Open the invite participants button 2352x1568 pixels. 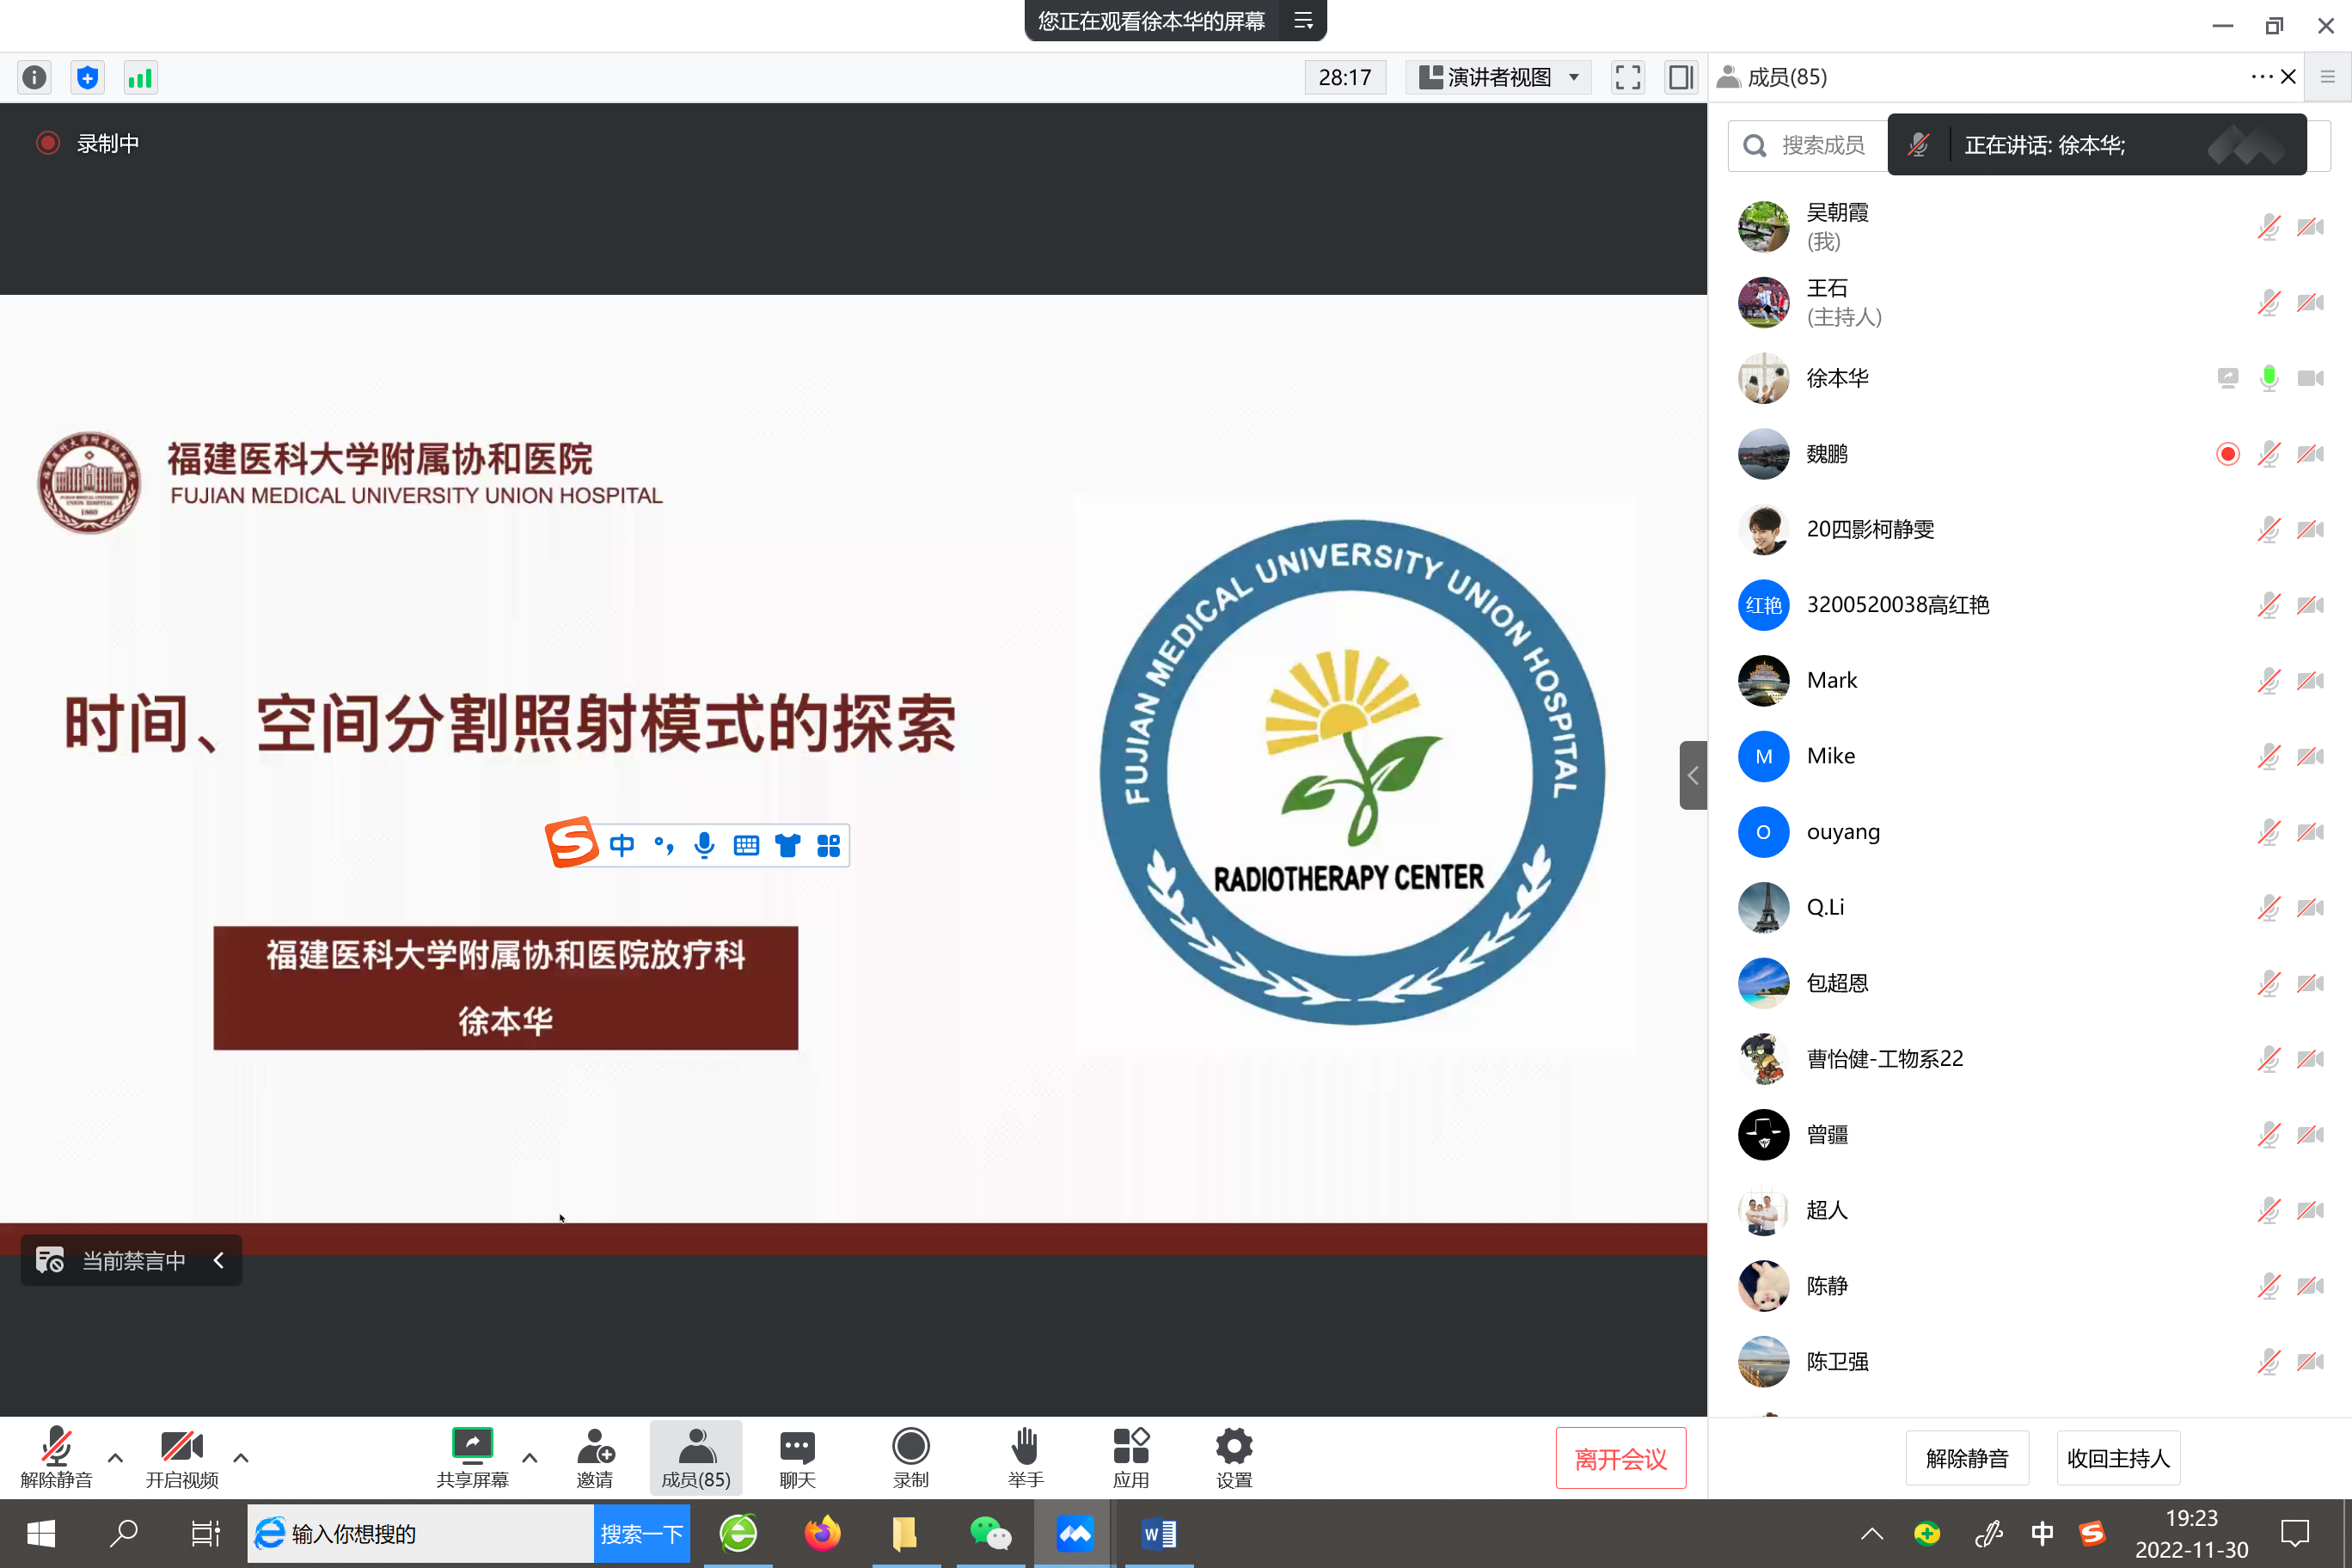click(x=595, y=1457)
